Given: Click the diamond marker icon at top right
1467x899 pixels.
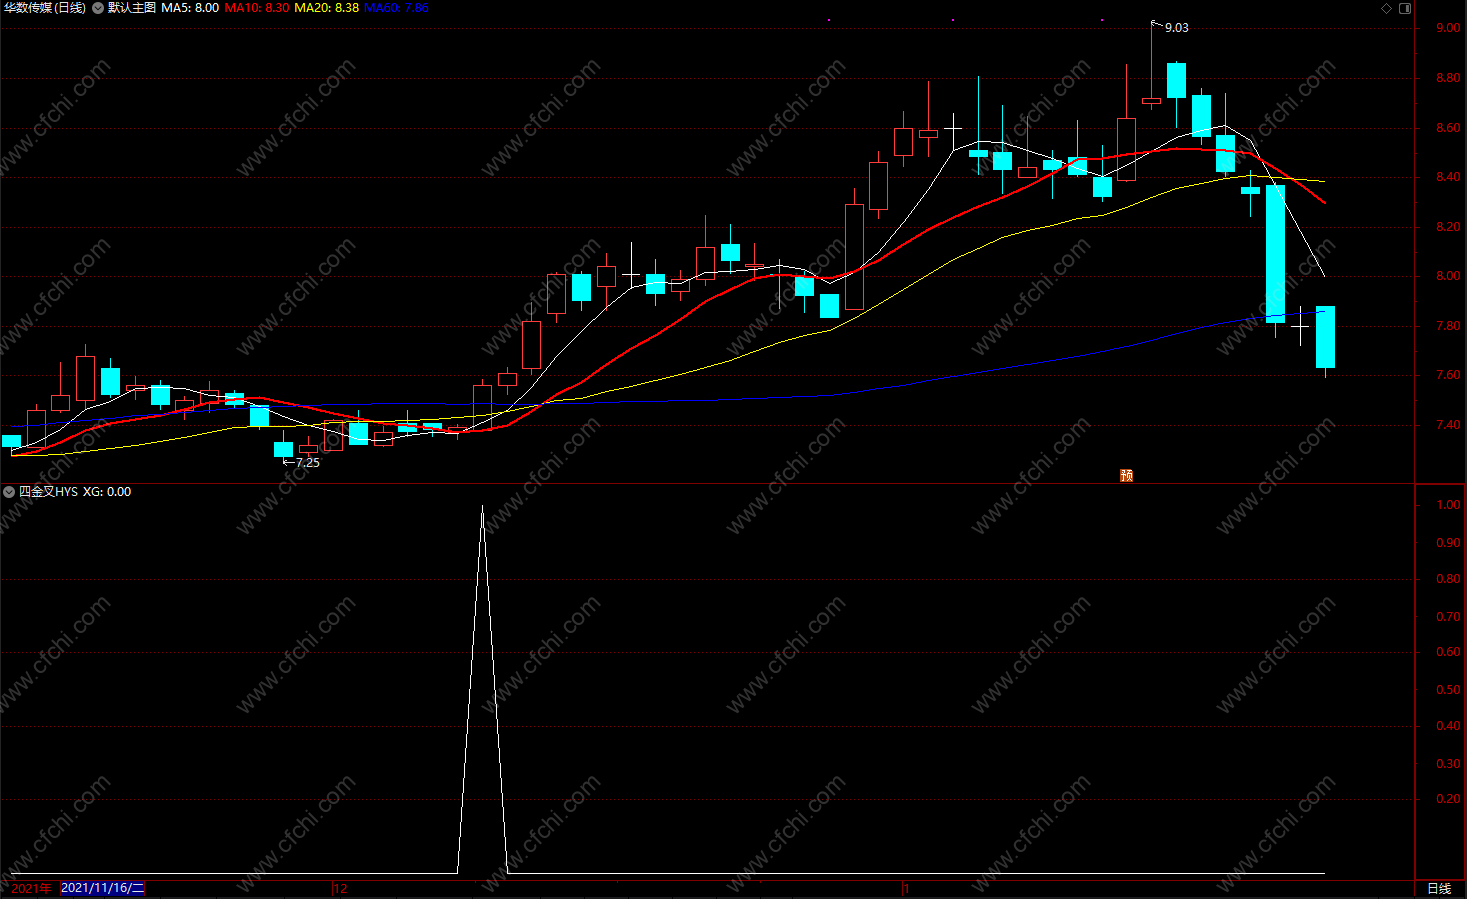Looking at the screenshot, I should [x=1386, y=8].
